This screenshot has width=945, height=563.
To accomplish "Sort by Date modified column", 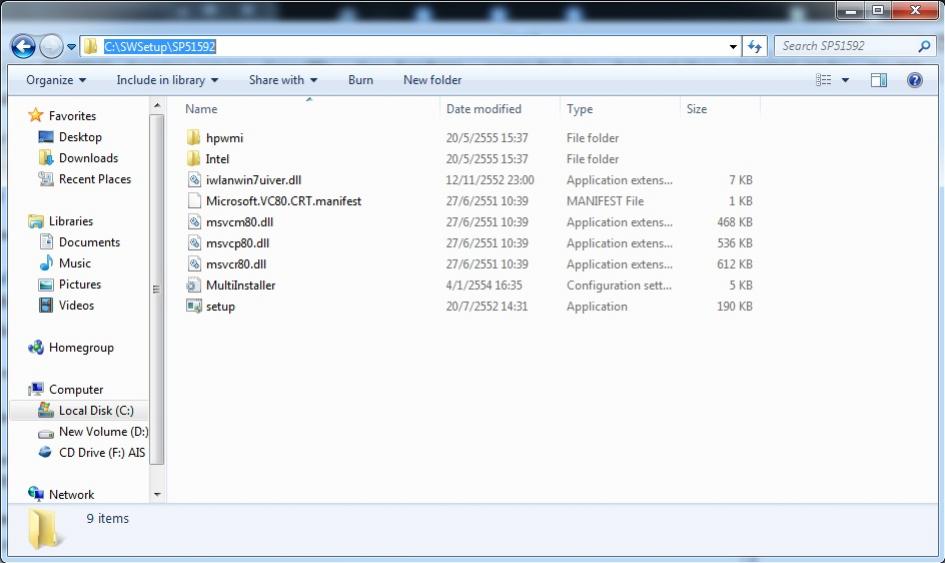I will 484,109.
